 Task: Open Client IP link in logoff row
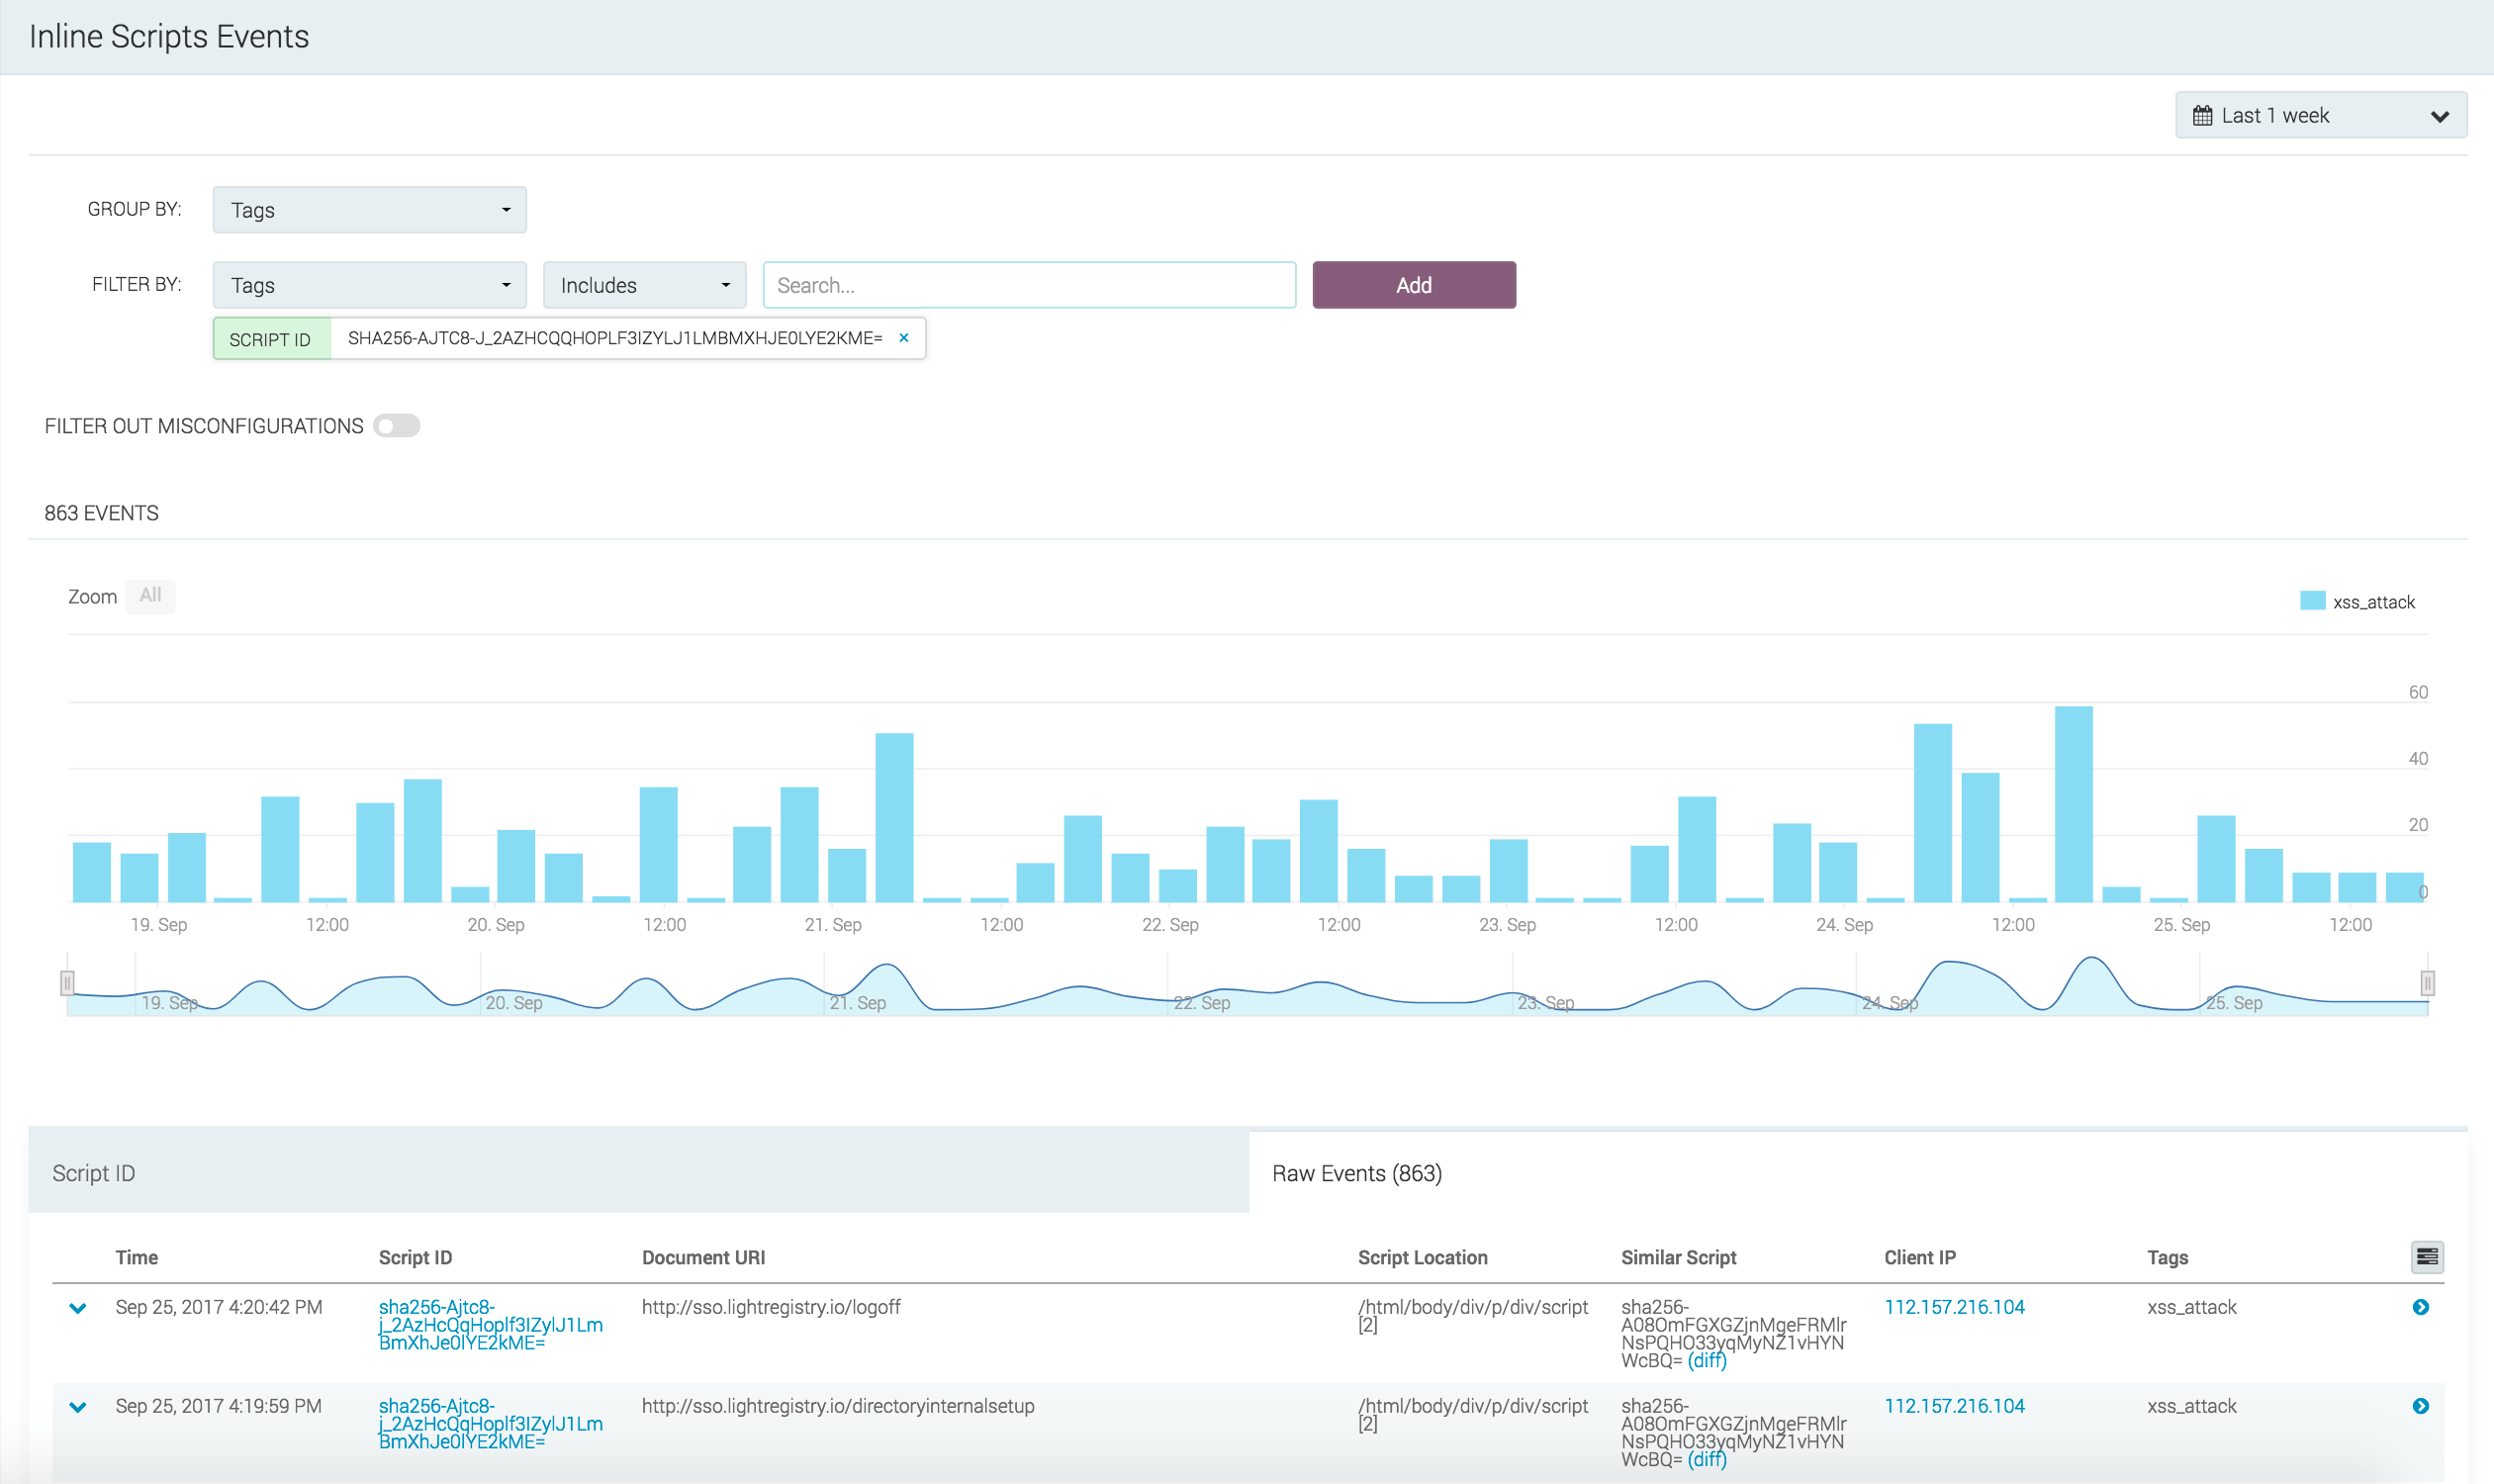coord(1954,1307)
